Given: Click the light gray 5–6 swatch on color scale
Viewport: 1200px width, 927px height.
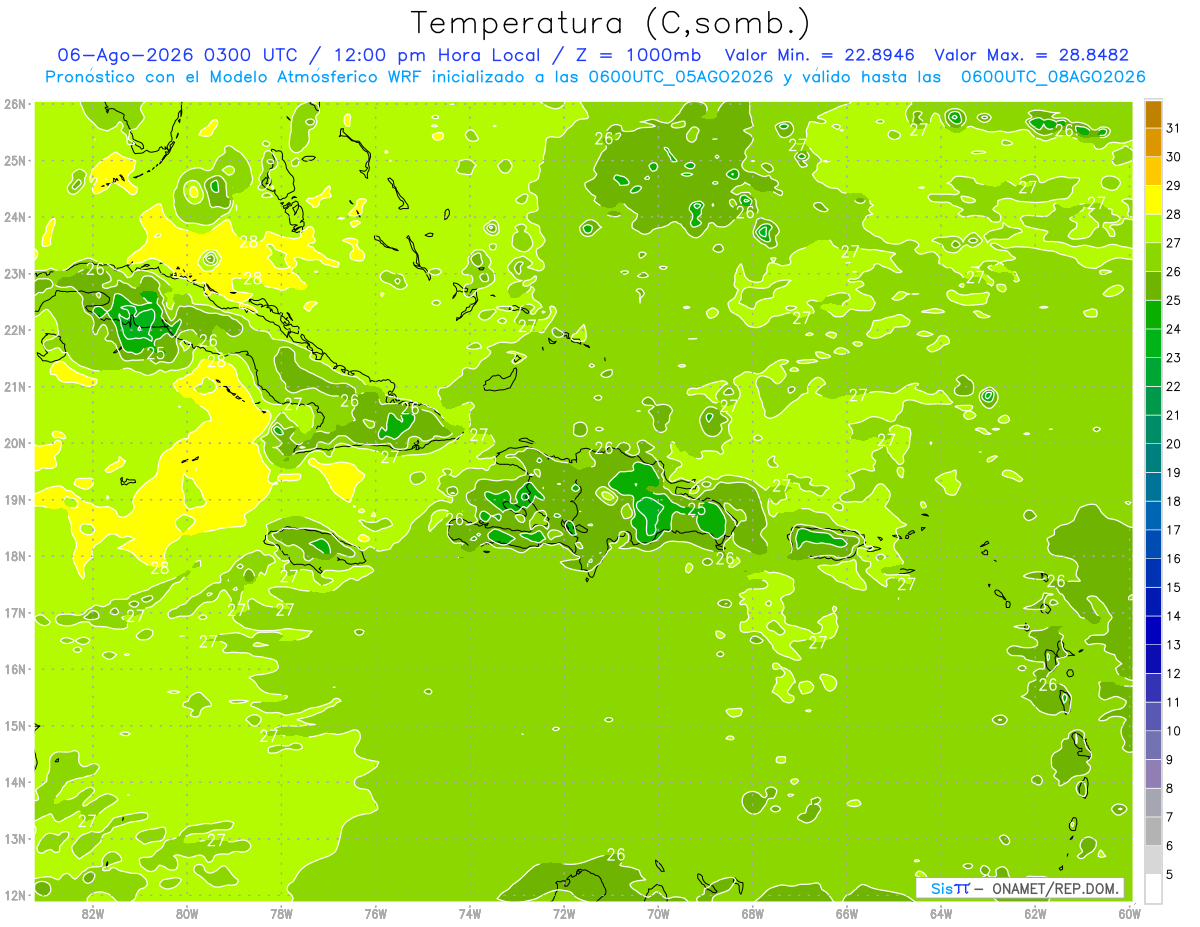Looking at the screenshot, I should [1153, 860].
